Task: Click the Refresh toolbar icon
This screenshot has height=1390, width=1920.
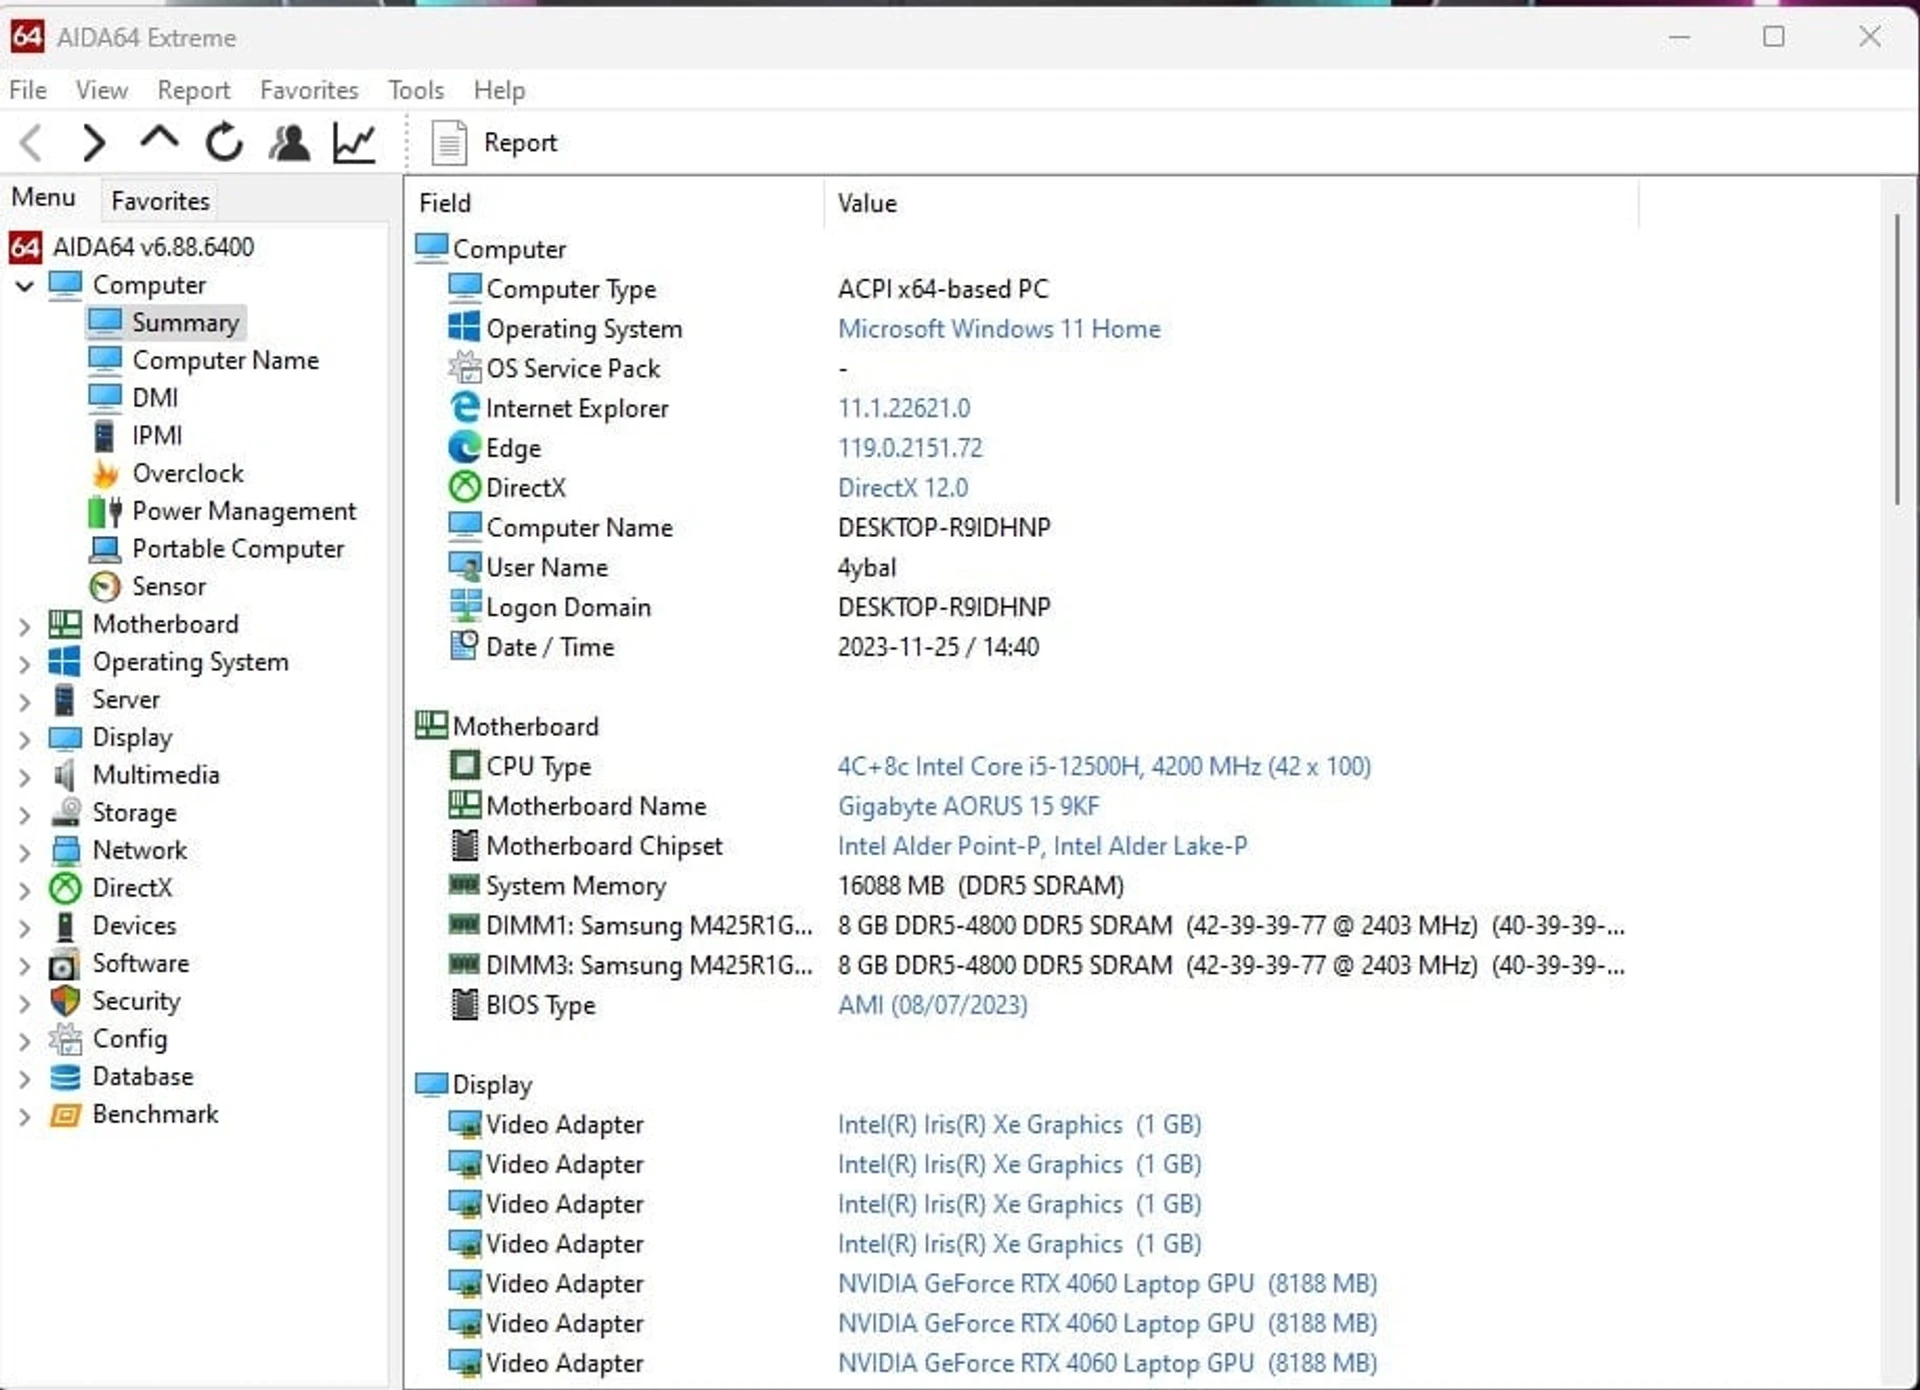Action: [x=224, y=142]
